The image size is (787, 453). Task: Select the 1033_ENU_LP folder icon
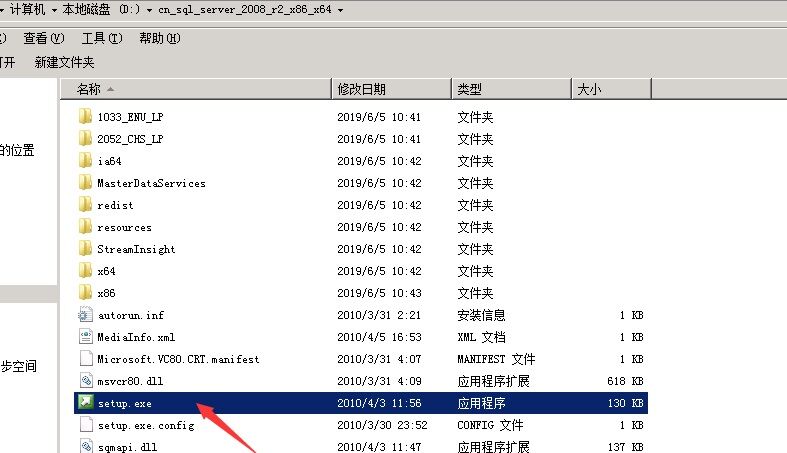pos(85,117)
